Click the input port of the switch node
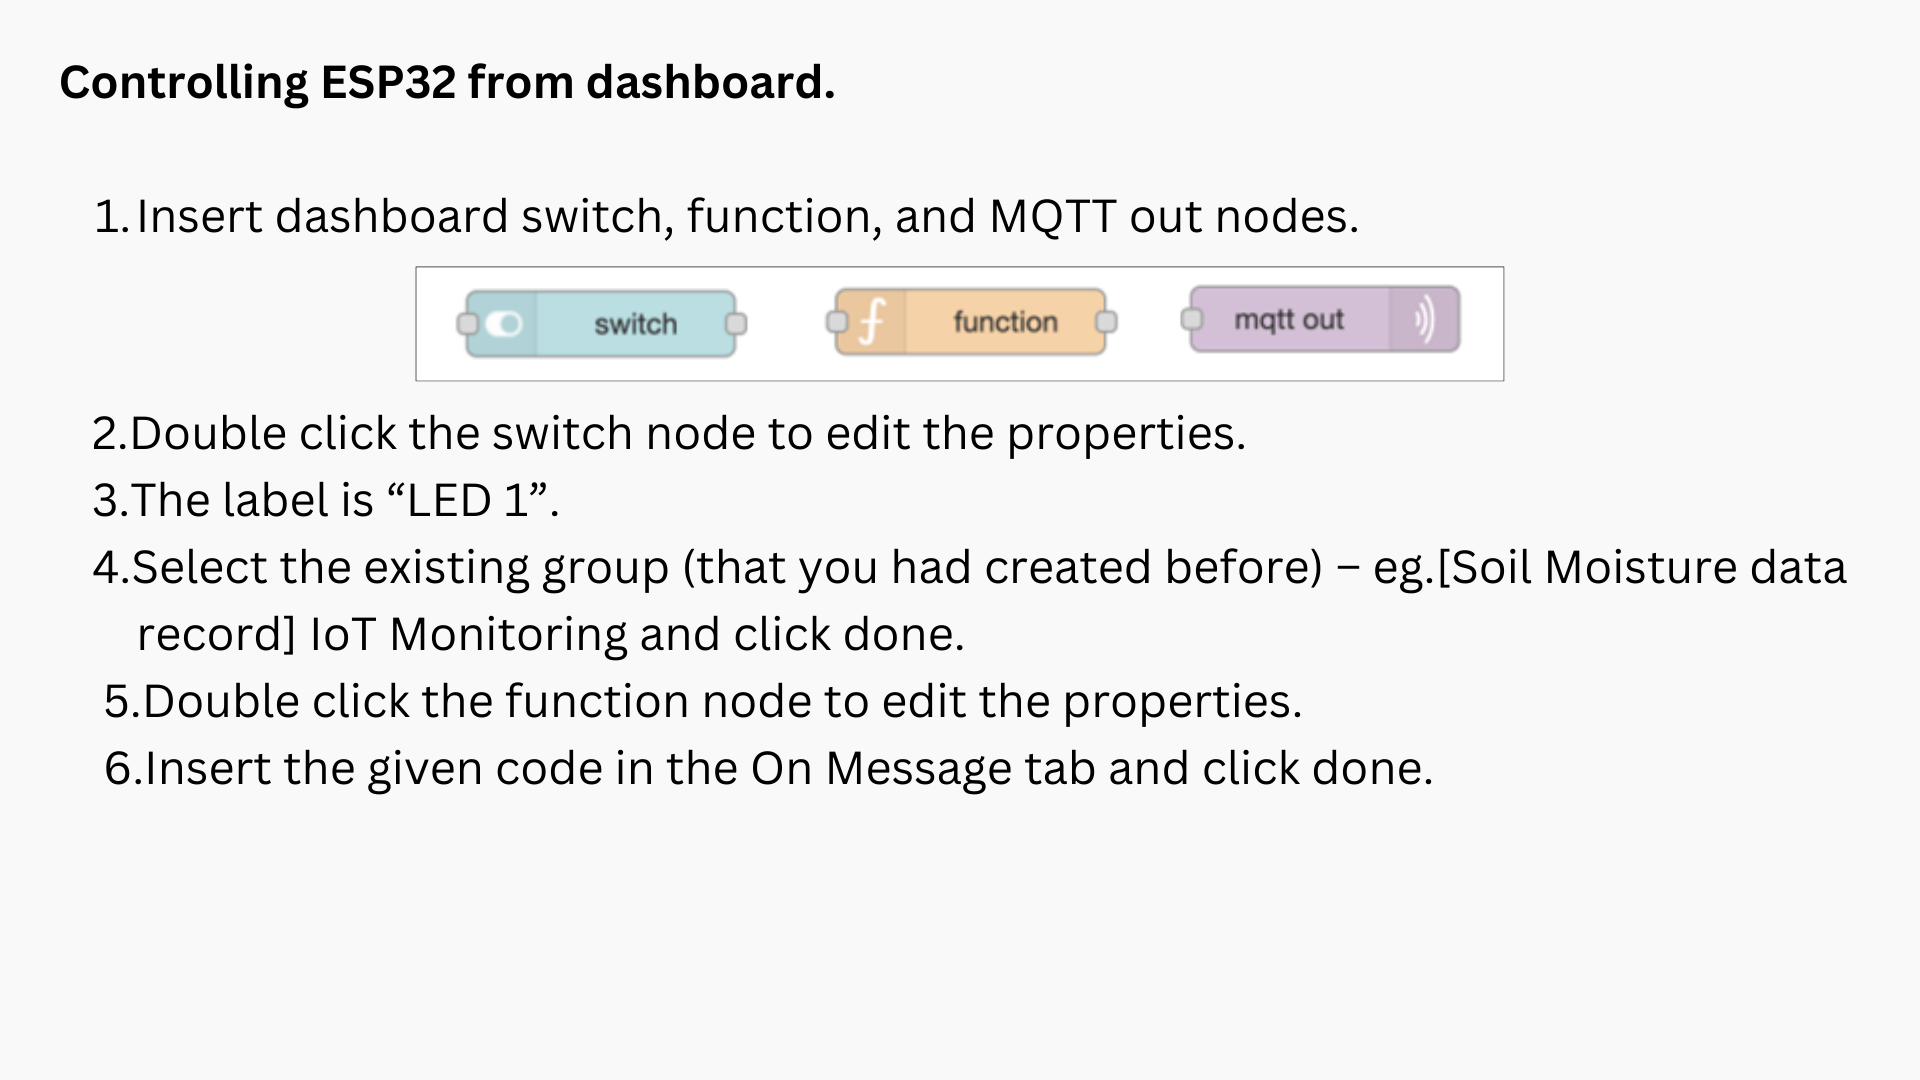This screenshot has height=1080, width=1920. tap(466, 323)
